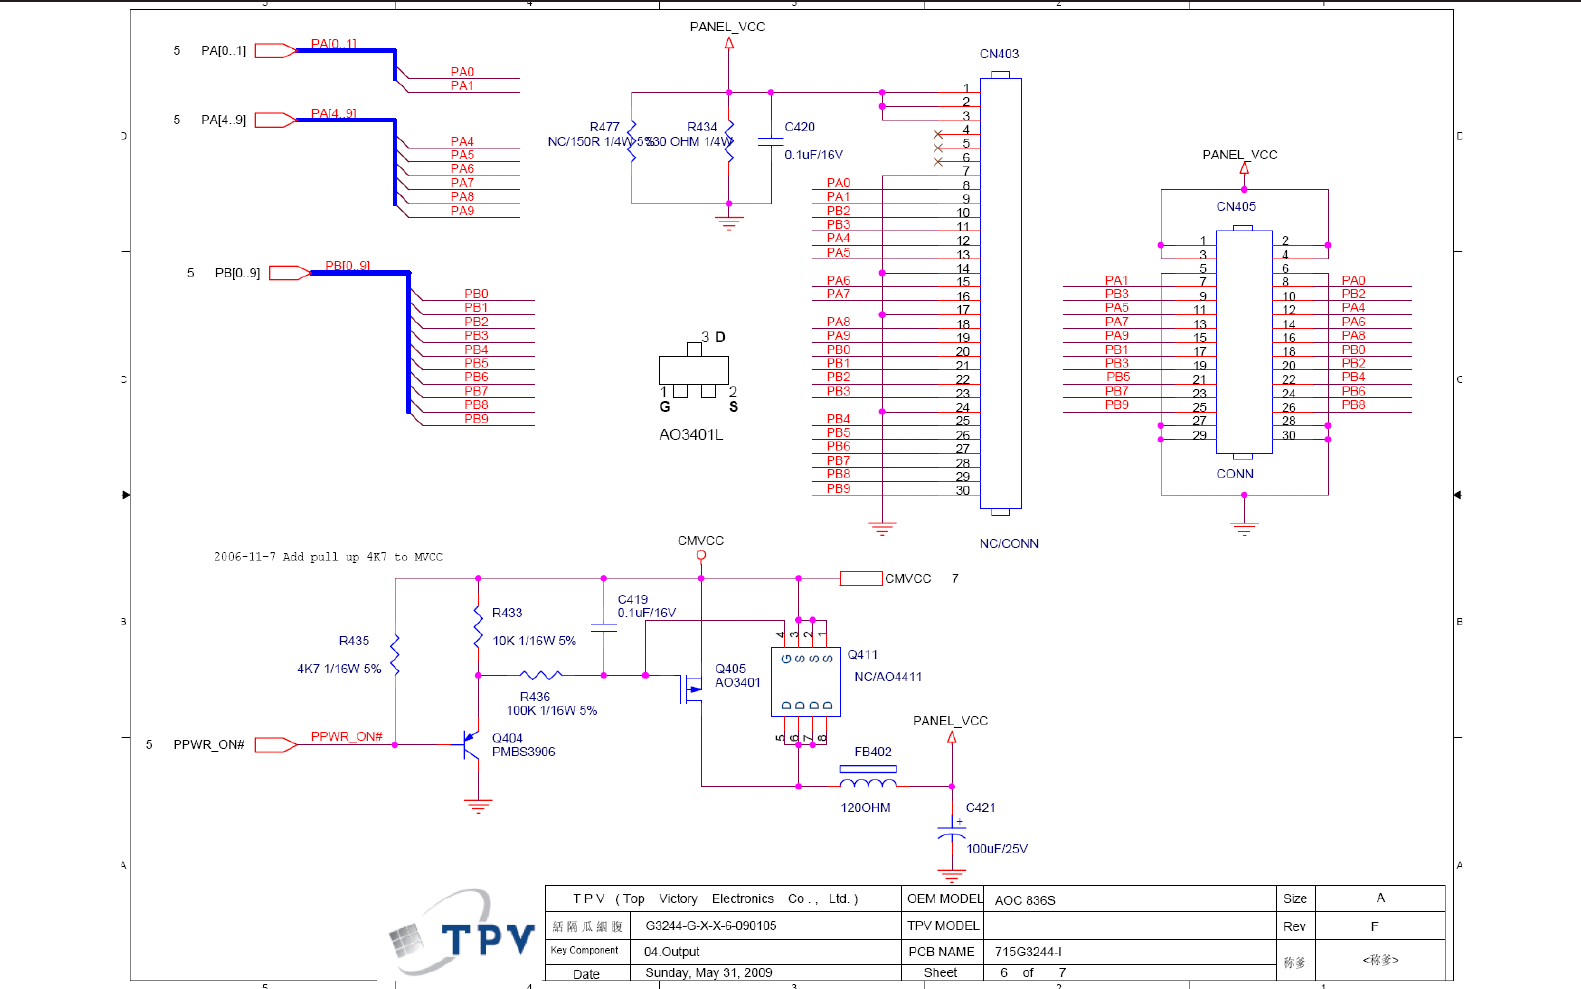Select the FB402 ferrite bead coil symbol
This screenshot has height=989, width=1581.
(868, 781)
